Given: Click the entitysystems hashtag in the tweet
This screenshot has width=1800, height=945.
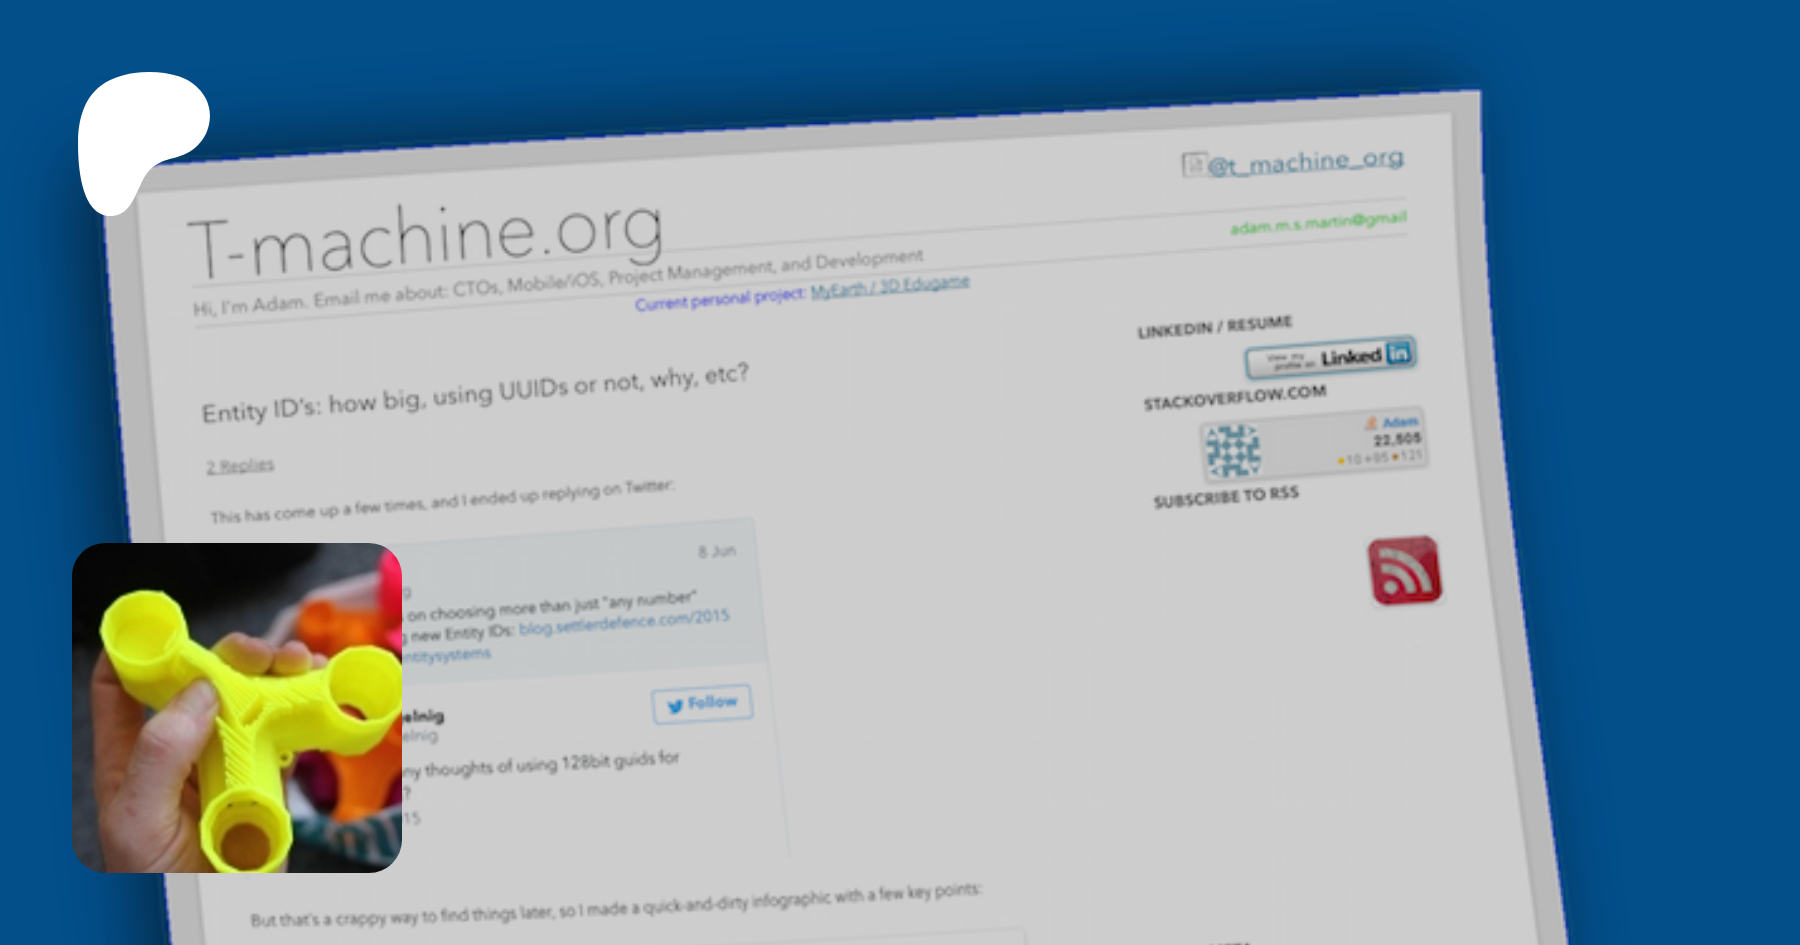Looking at the screenshot, I should point(447,656).
